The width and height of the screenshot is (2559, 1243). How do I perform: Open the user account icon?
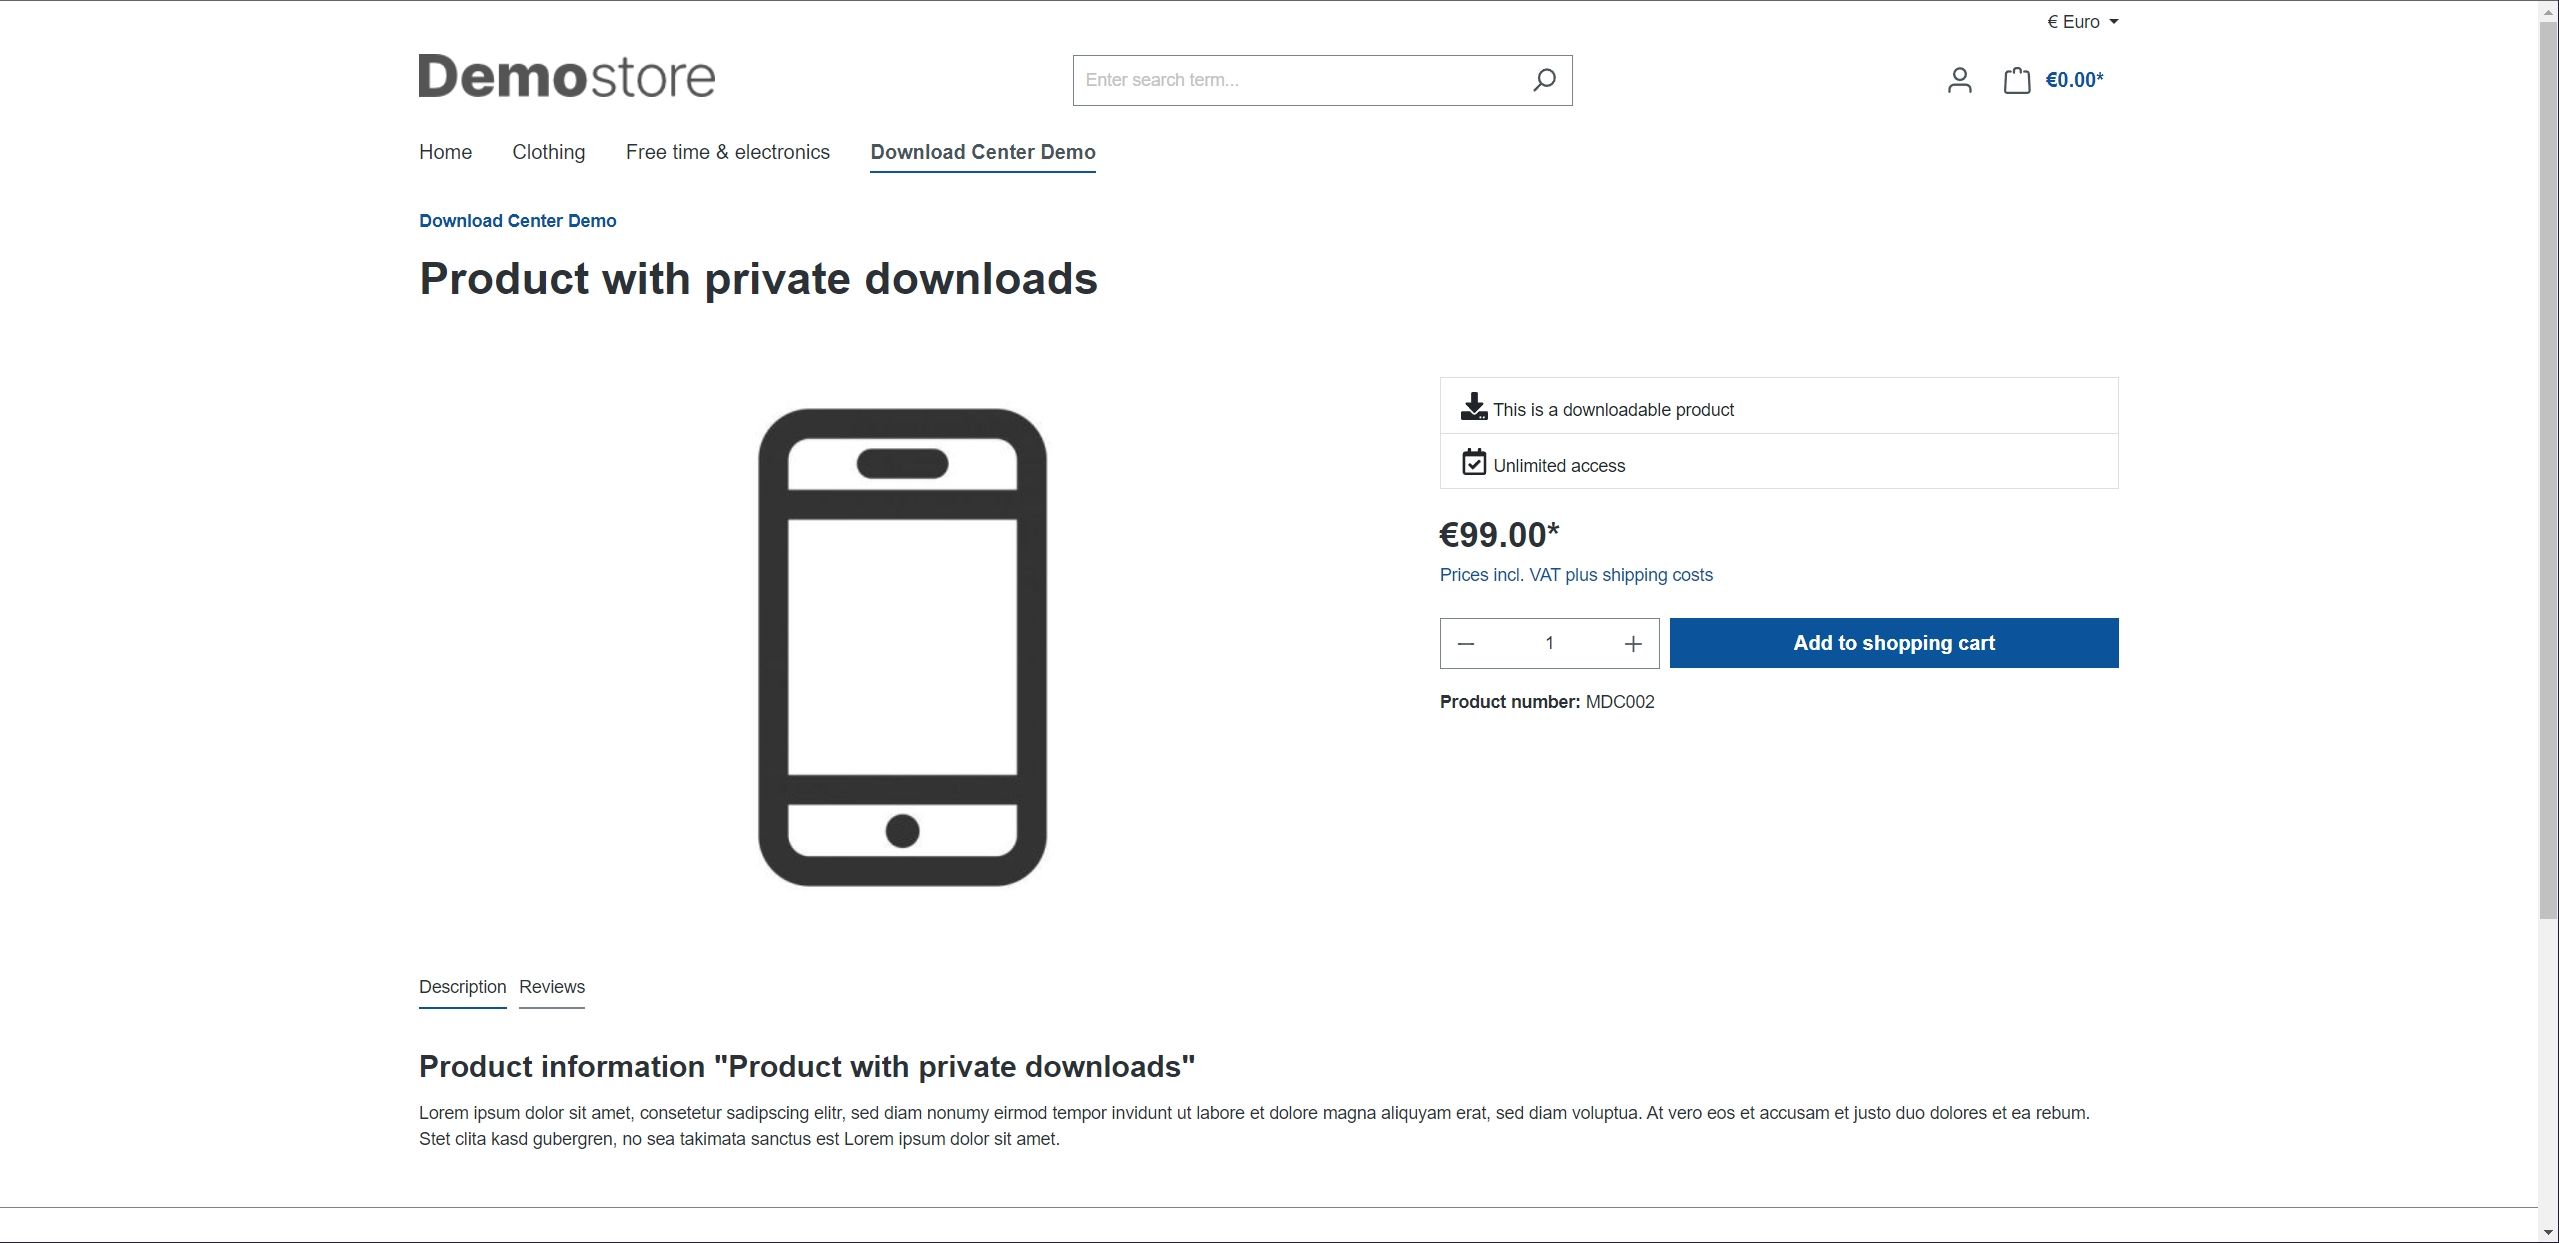tap(1959, 80)
